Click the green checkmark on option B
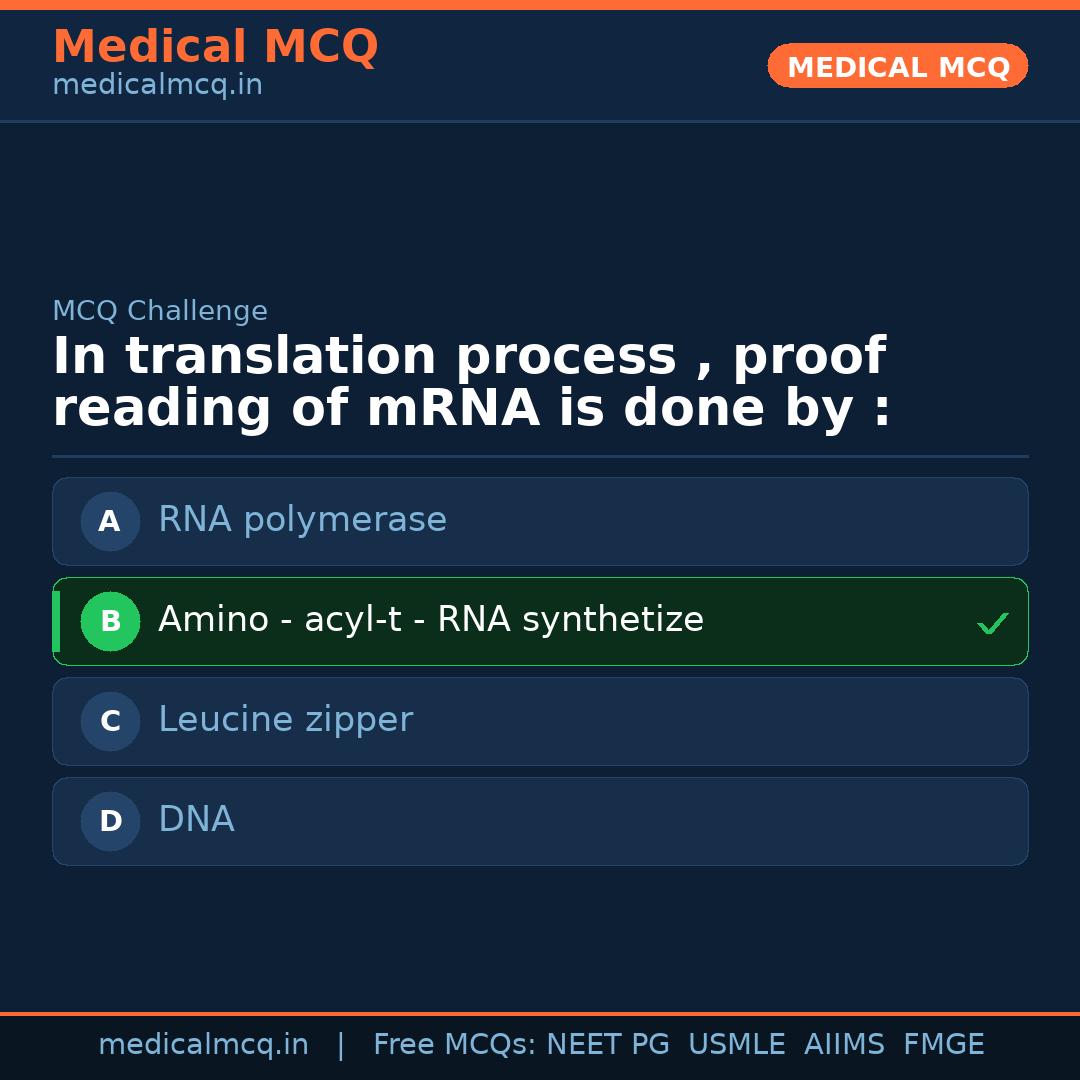This screenshot has height=1080, width=1080. pyautogui.click(x=992, y=624)
